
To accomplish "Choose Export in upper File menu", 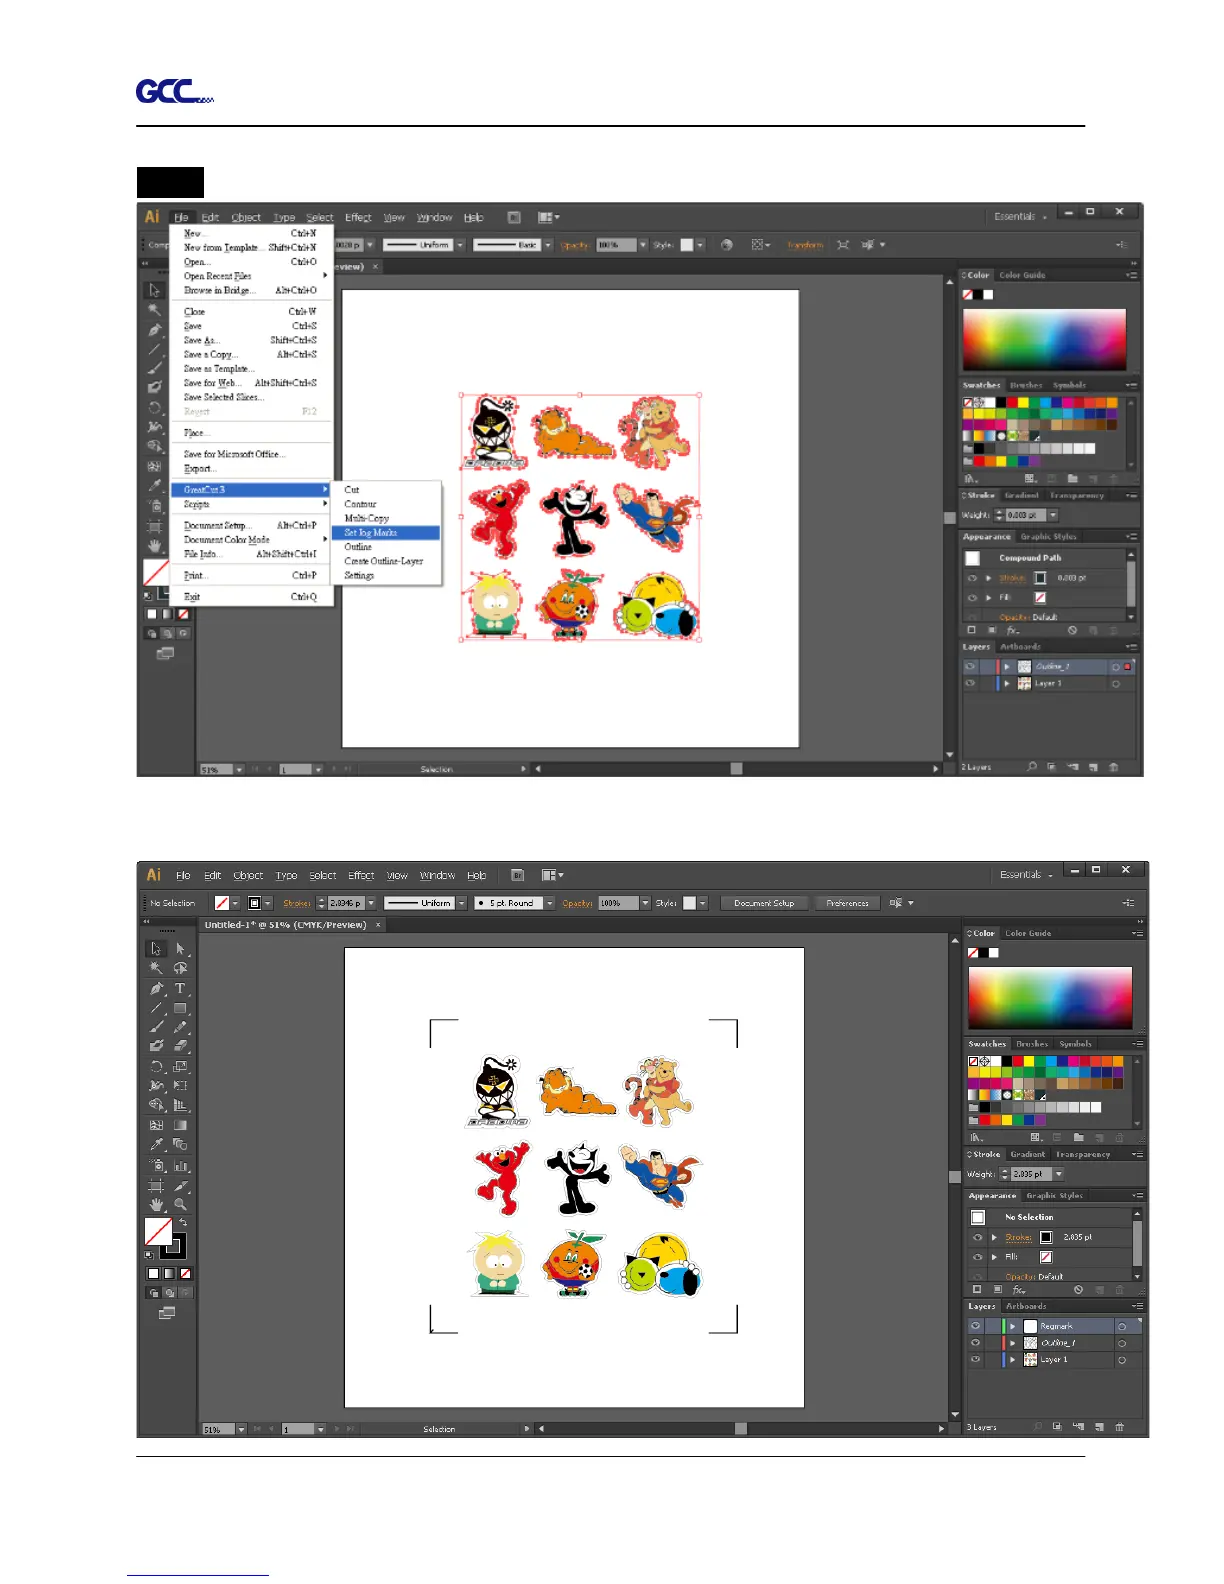I will tap(250, 469).
